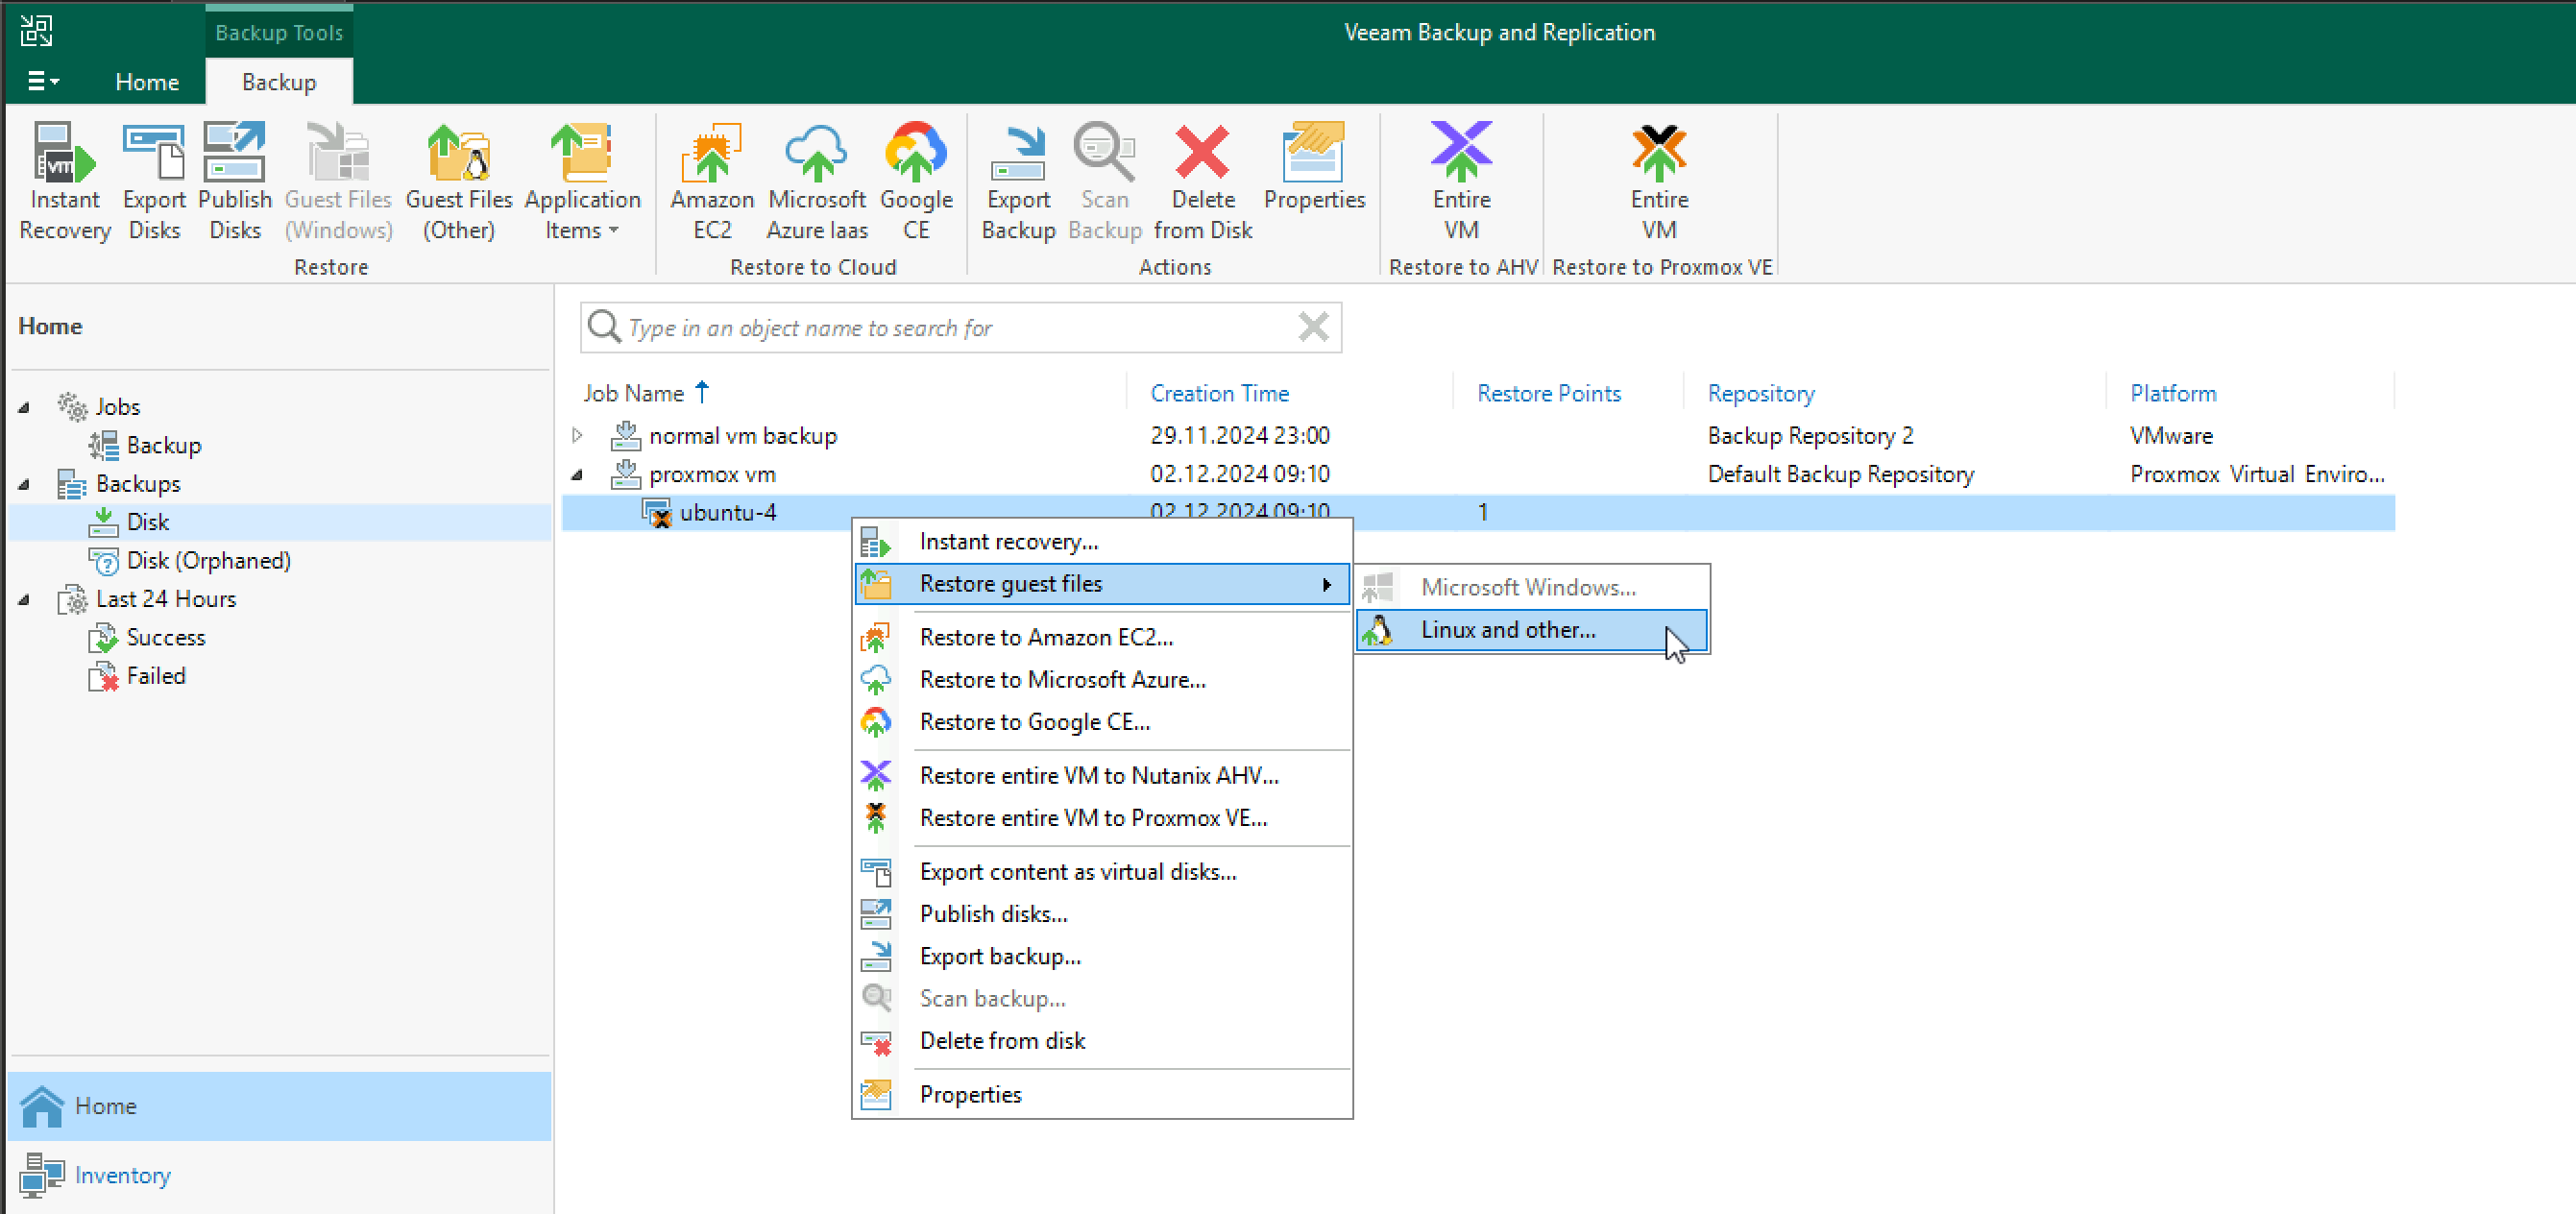This screenshot has height=1214, width=2576.
Task: Open Application Items ribbon dropdown
Action: [582, 182]
